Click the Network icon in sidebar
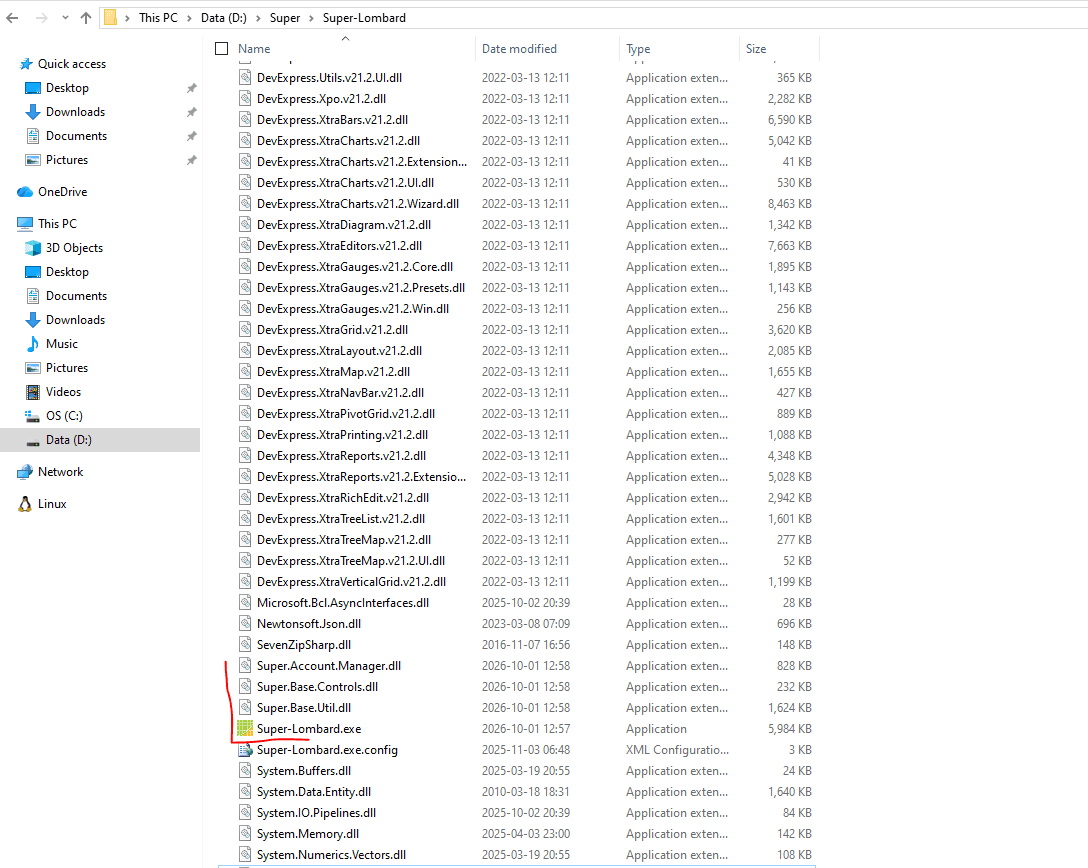This screenshot has width=1088, height=868. pyautogui.click(x=25, y=472)
